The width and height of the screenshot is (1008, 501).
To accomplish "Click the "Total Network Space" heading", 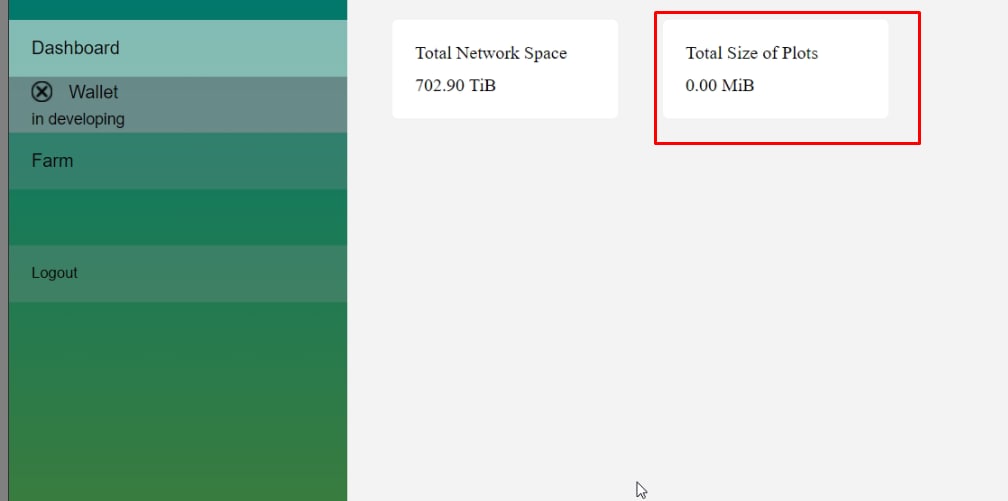I will (x=491, y=53).
